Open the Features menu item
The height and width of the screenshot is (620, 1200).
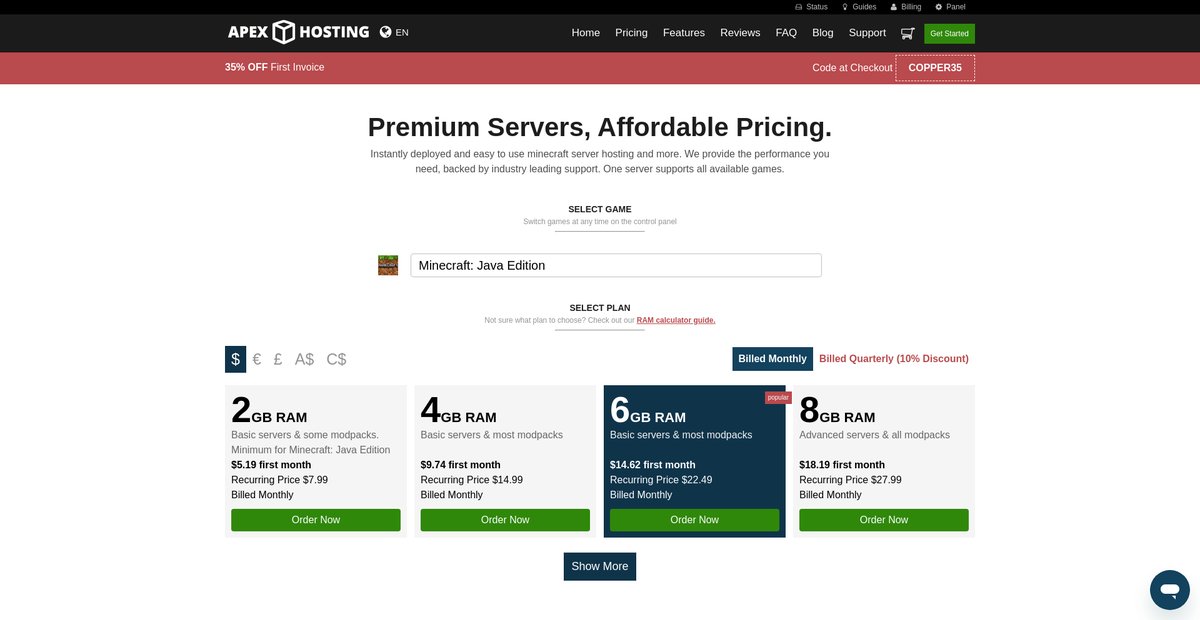pyautogui.click(x=684, y=33)
